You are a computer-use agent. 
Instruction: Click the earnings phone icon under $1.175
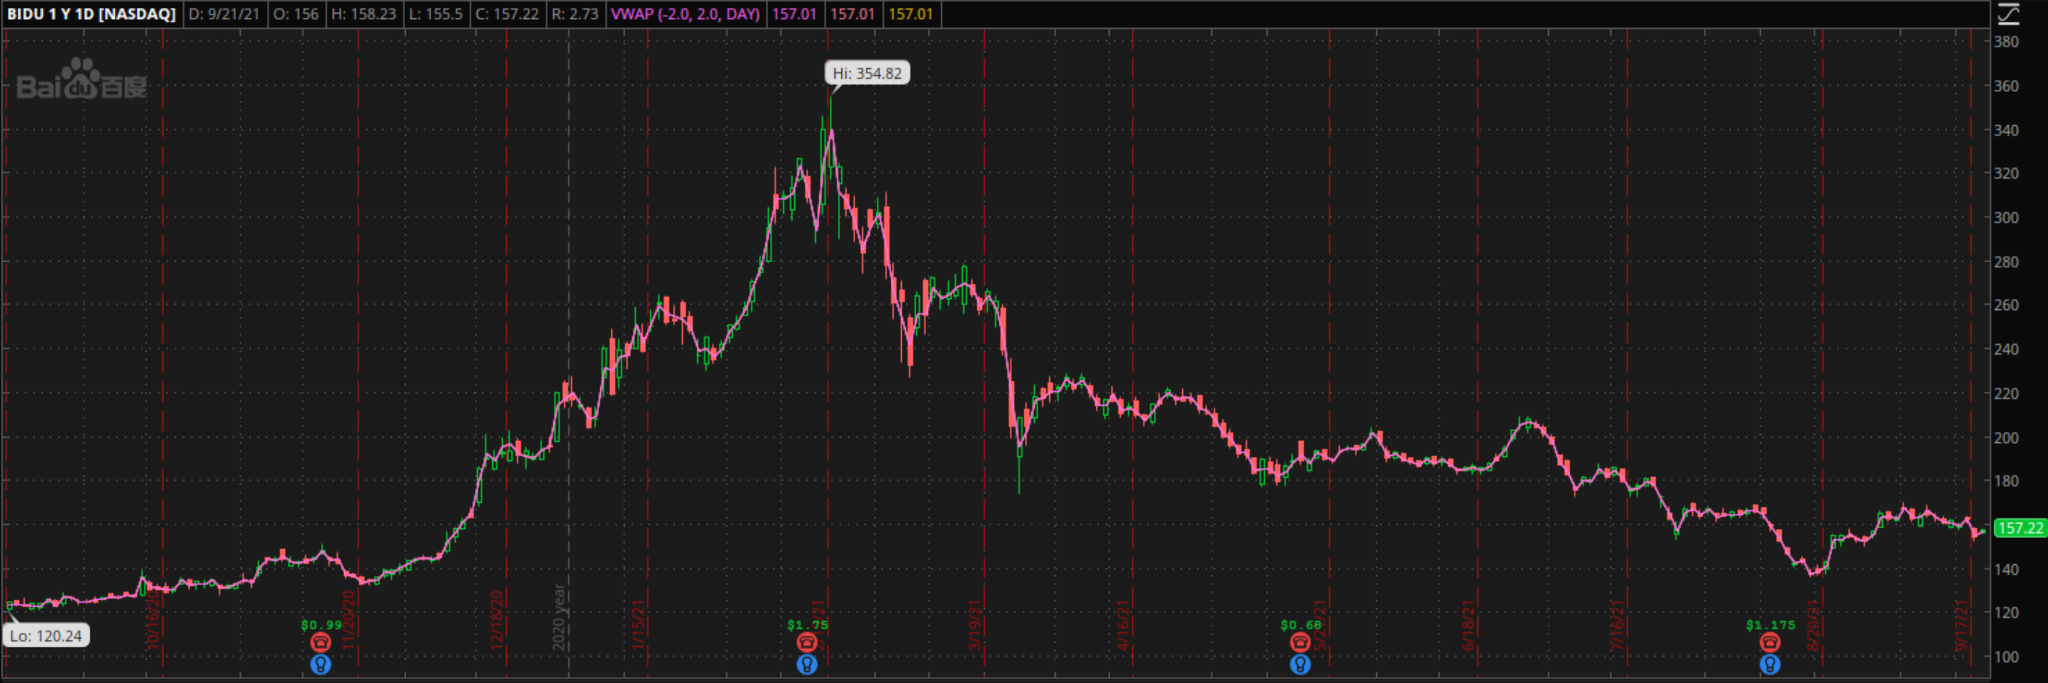click(x=1770, y=642)
